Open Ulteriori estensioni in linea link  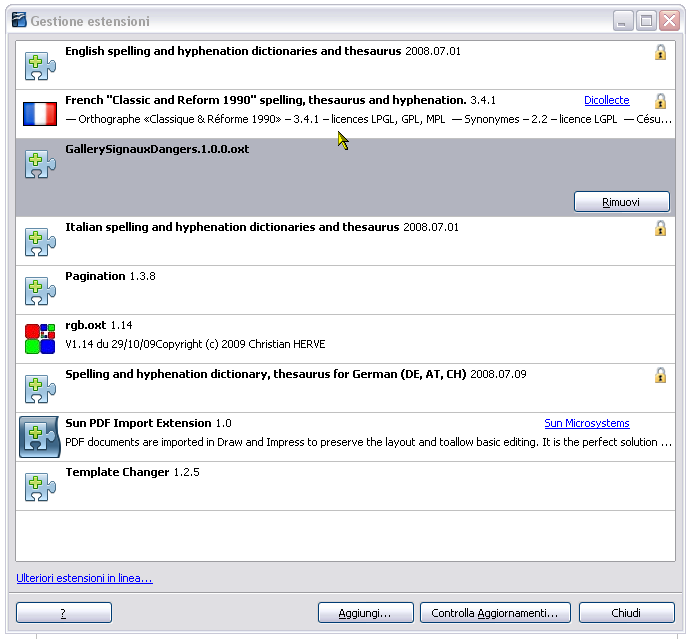[x=84, y=578]
